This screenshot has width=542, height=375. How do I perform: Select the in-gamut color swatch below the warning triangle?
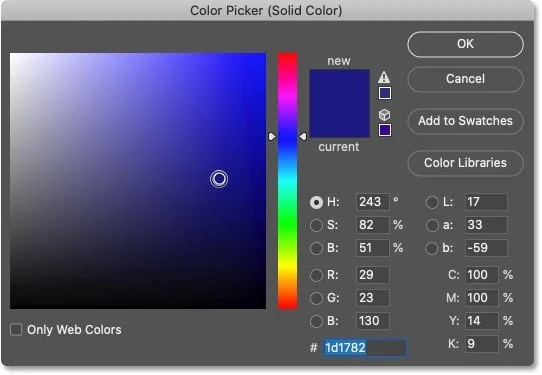click(385, 93)
